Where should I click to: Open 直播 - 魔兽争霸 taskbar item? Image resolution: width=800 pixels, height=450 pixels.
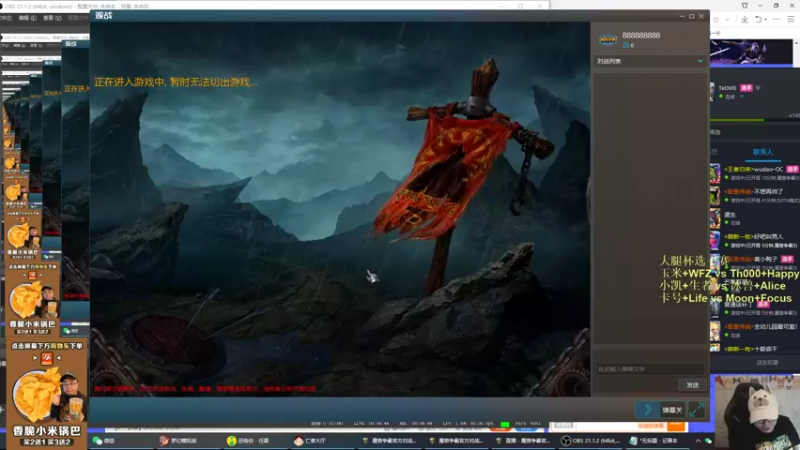click(x=522, y=441)
